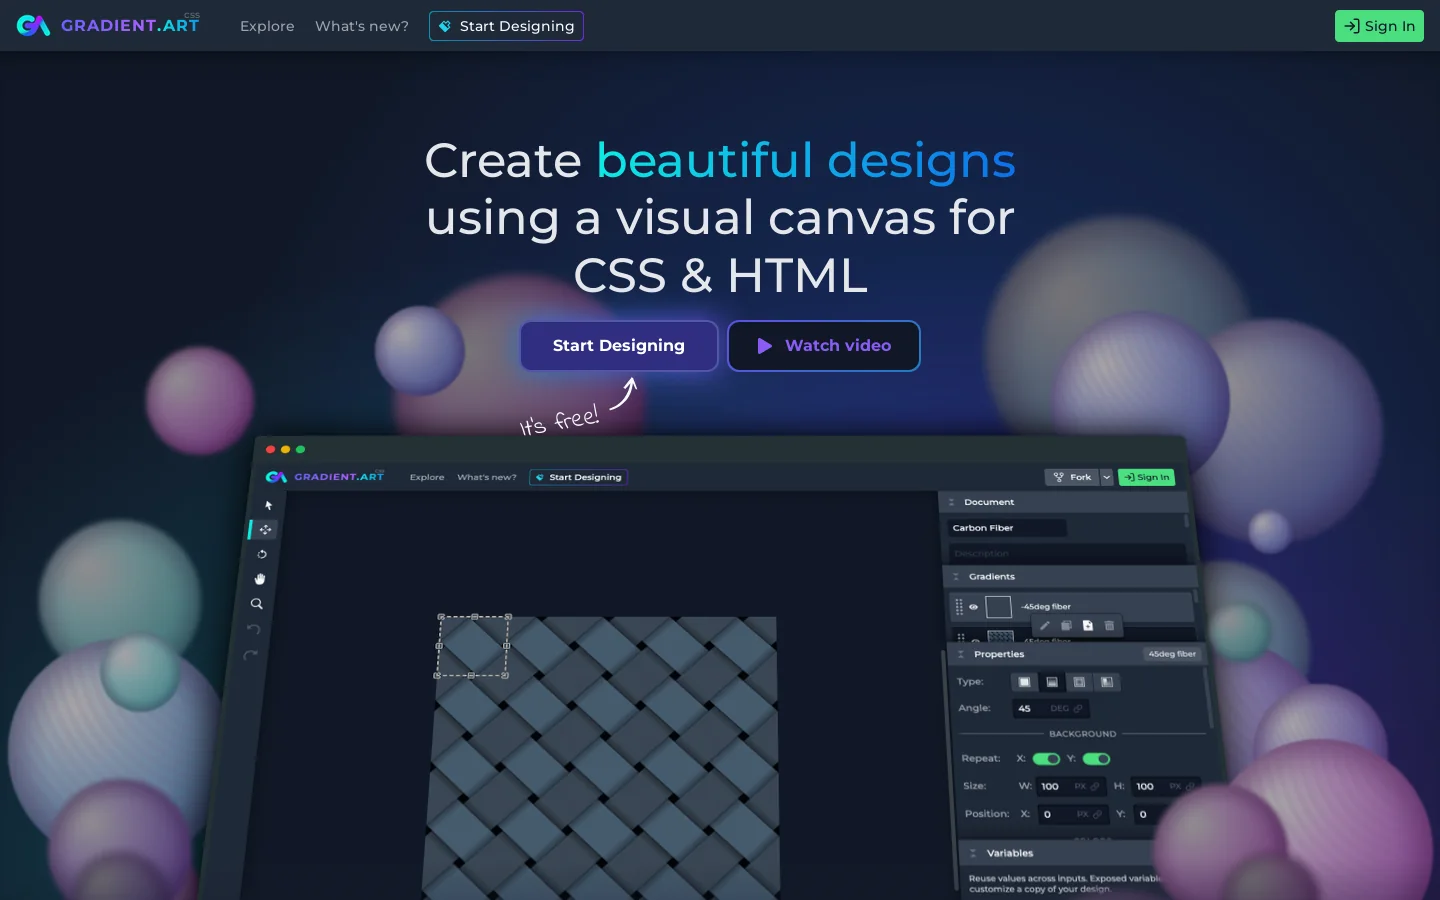
Task: Collapse the Gradients panel in the preview
Action: click(x=956, y=577)
